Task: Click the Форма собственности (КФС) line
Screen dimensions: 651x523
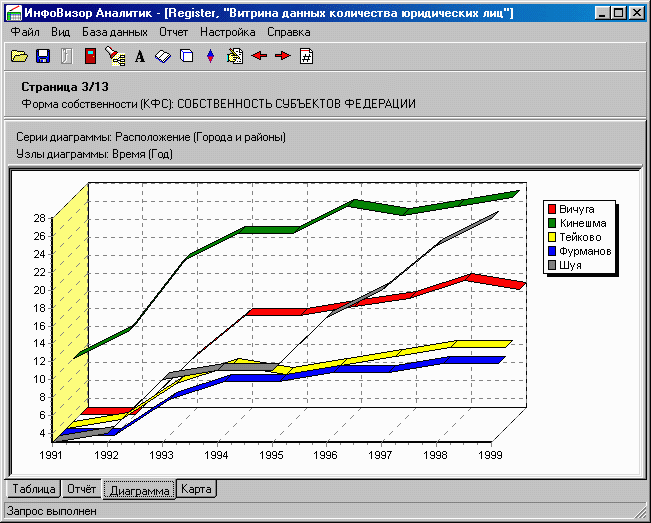Action: (x=218, y=104)
